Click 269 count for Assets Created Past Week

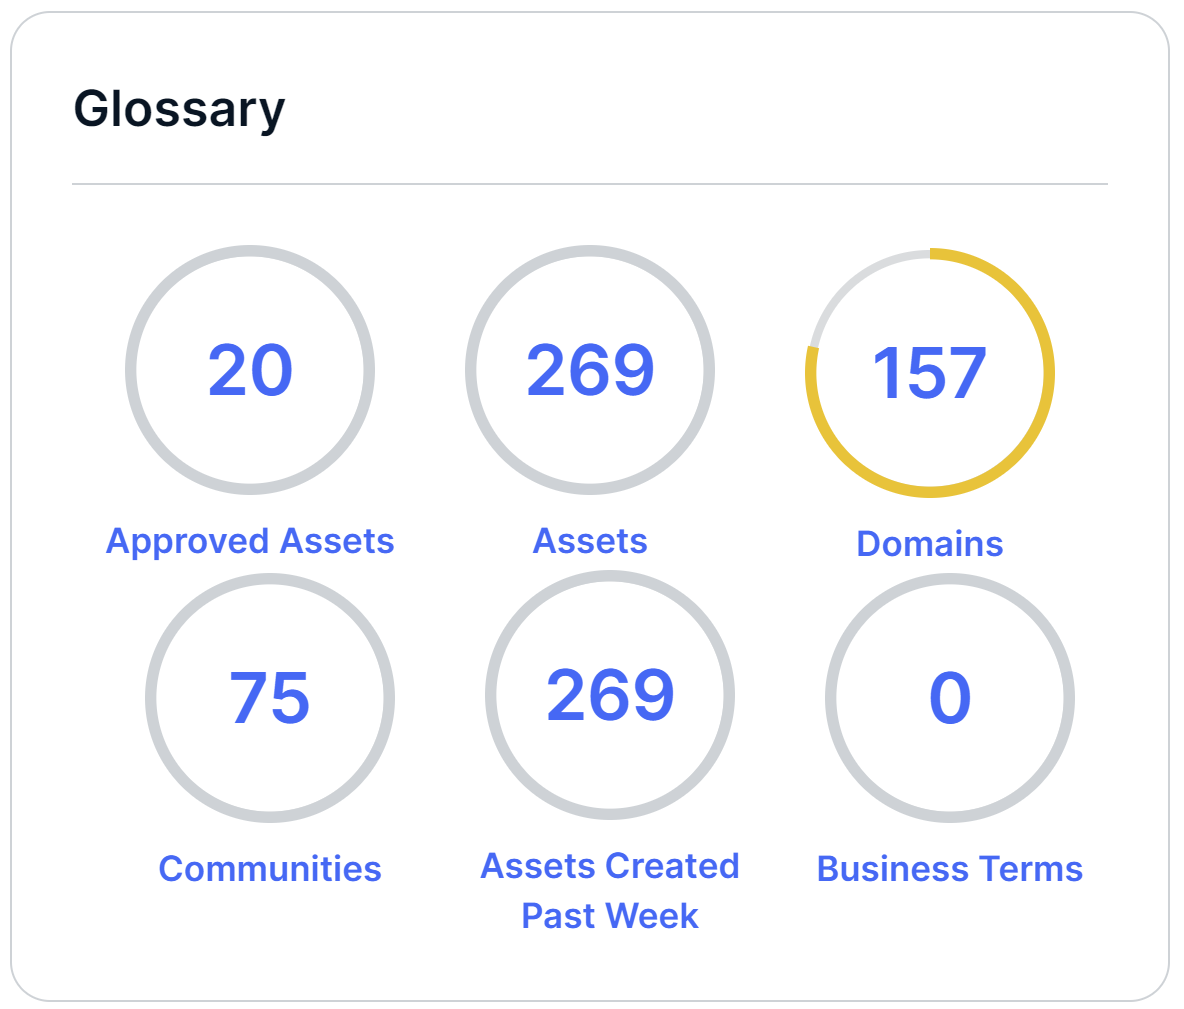pos(610,695)
